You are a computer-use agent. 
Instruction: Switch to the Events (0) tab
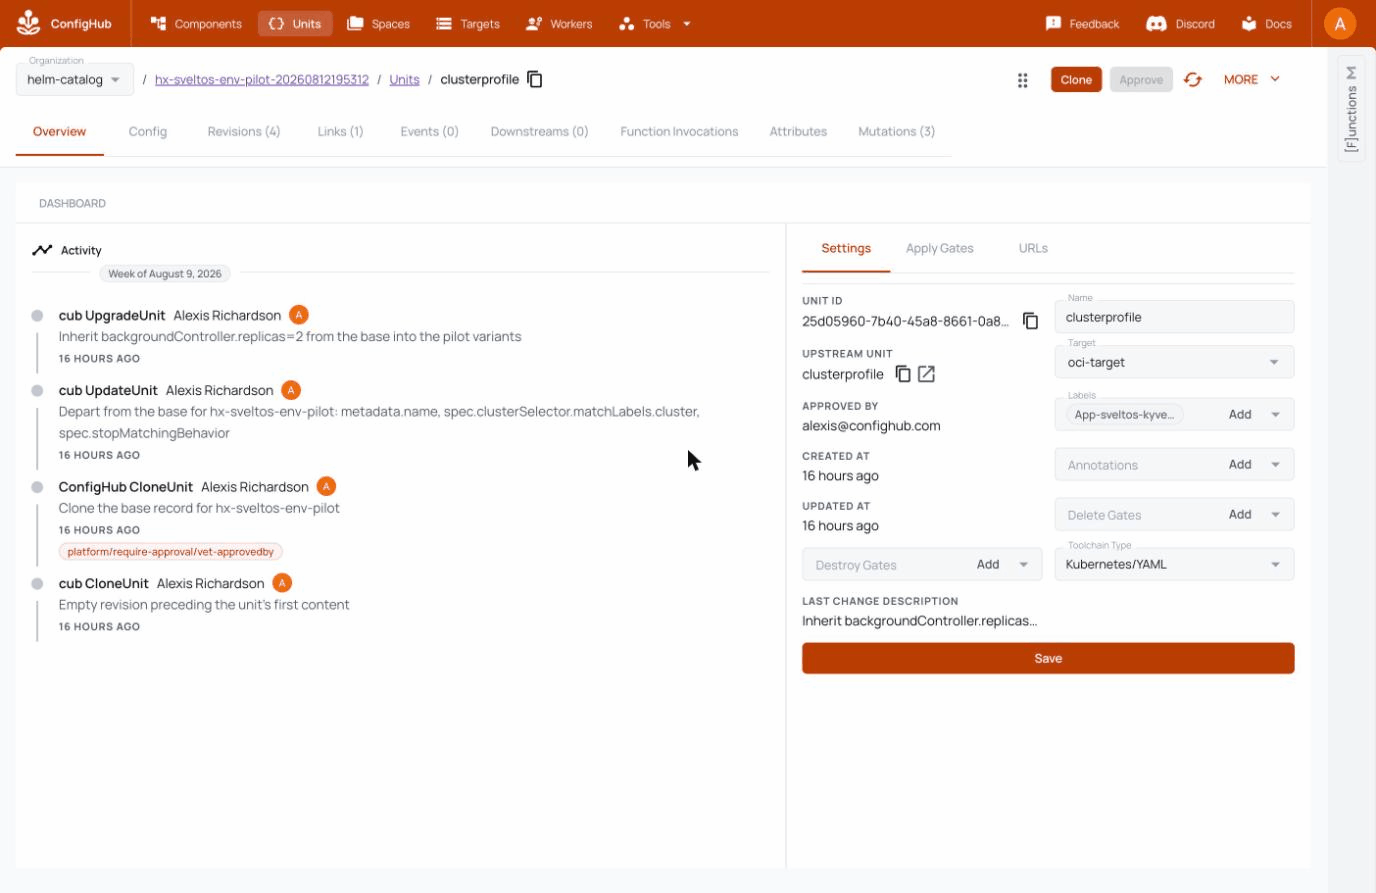tap(430, 132)
